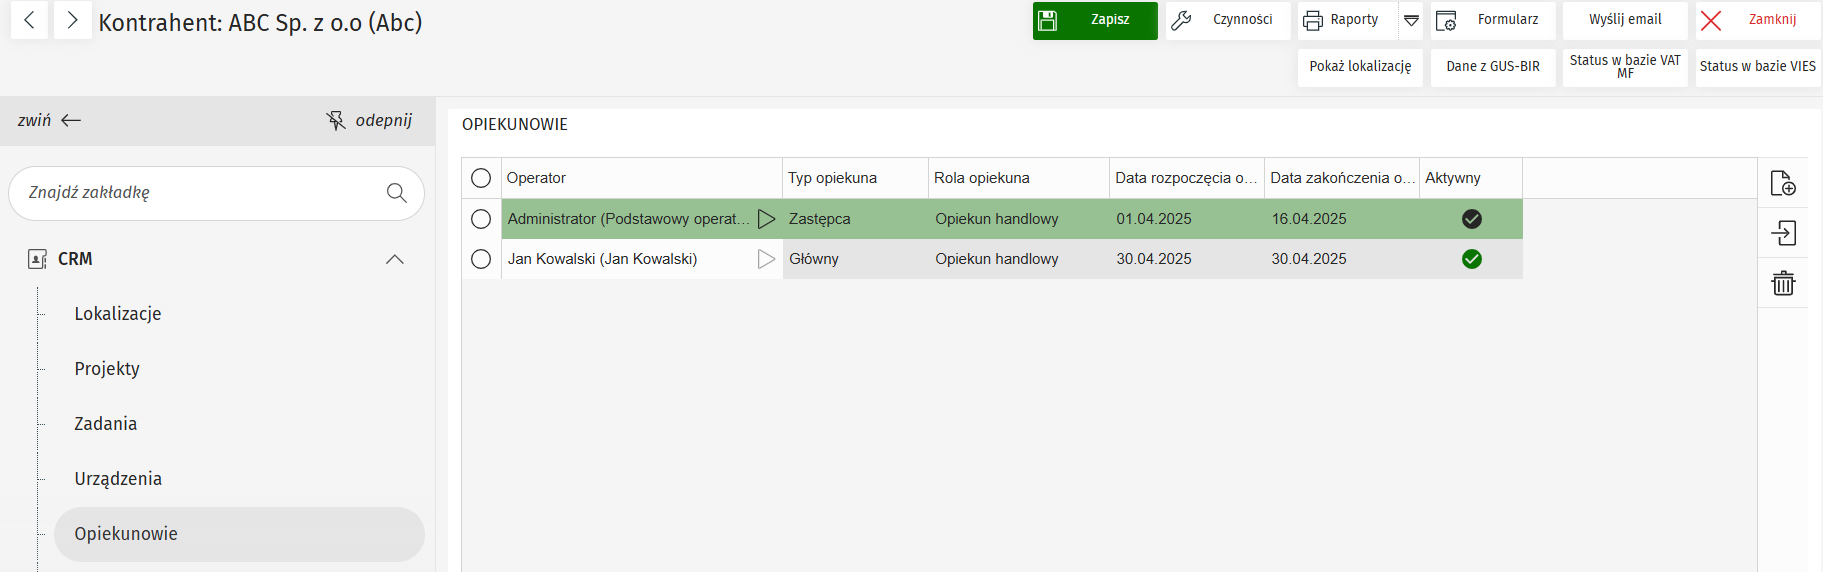Open the Lokalizacje tab in sidebar
The height and width of the screenshot is (572, 1823).
click(118, 314)
